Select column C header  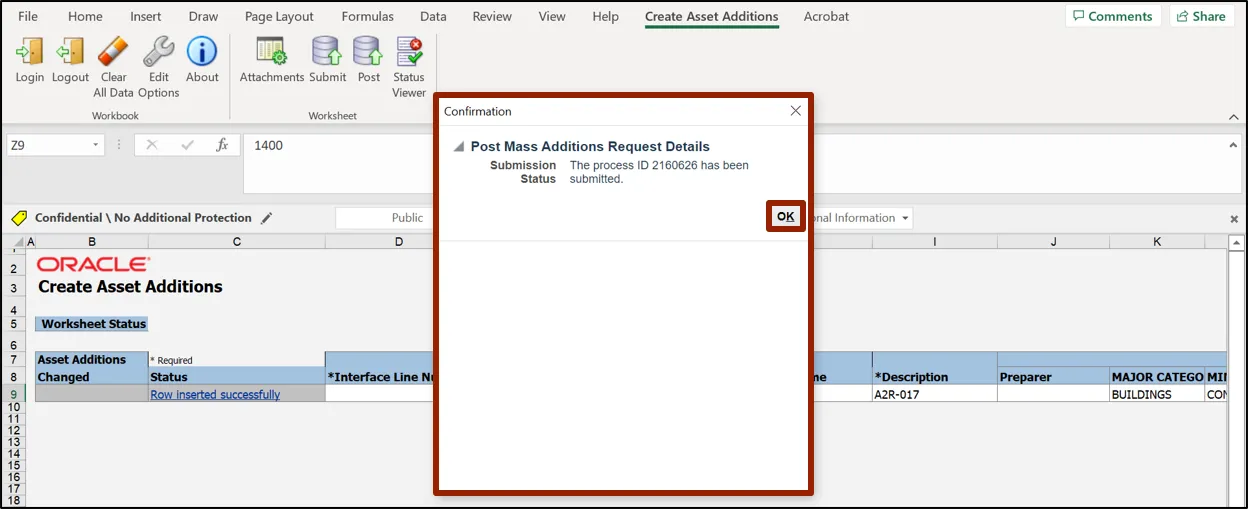tap(237, 242)
